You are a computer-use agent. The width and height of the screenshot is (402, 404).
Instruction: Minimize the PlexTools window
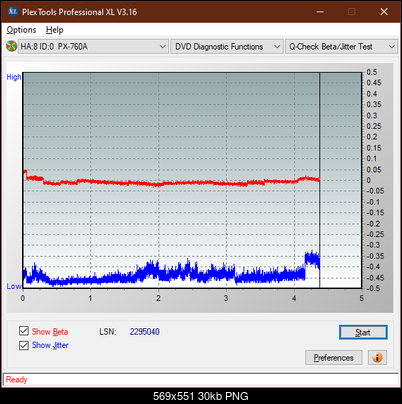(320, 12)
